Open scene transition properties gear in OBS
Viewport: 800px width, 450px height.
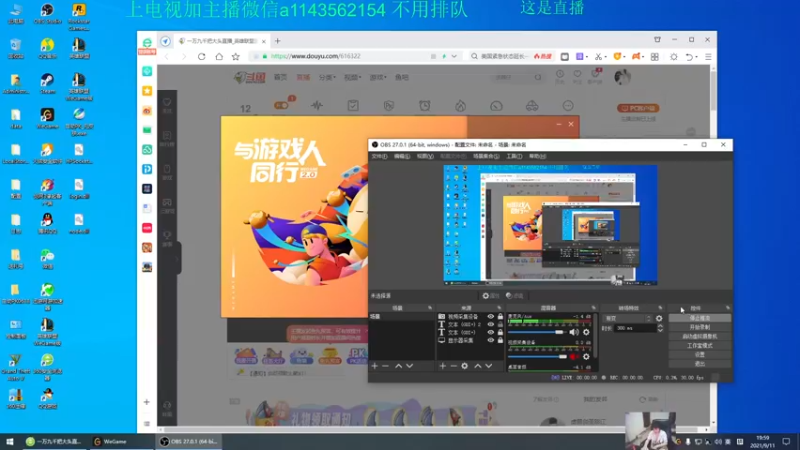click(659, 318)
